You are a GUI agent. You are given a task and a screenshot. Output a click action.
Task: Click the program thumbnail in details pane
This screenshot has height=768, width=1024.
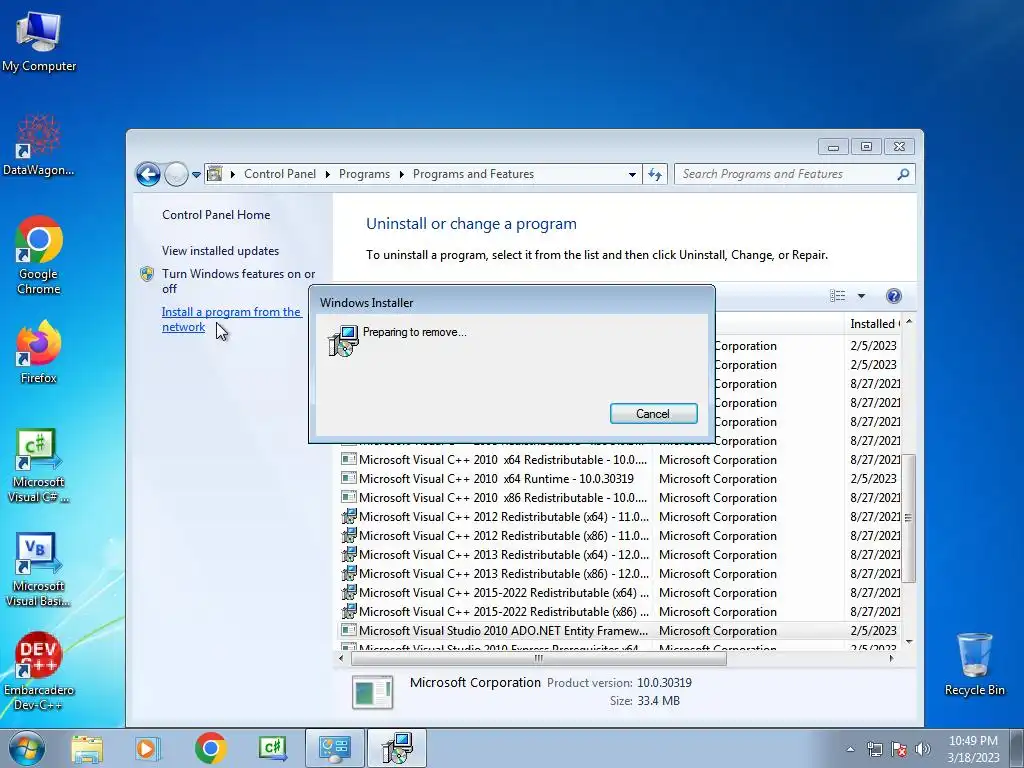tap(372, 692)
